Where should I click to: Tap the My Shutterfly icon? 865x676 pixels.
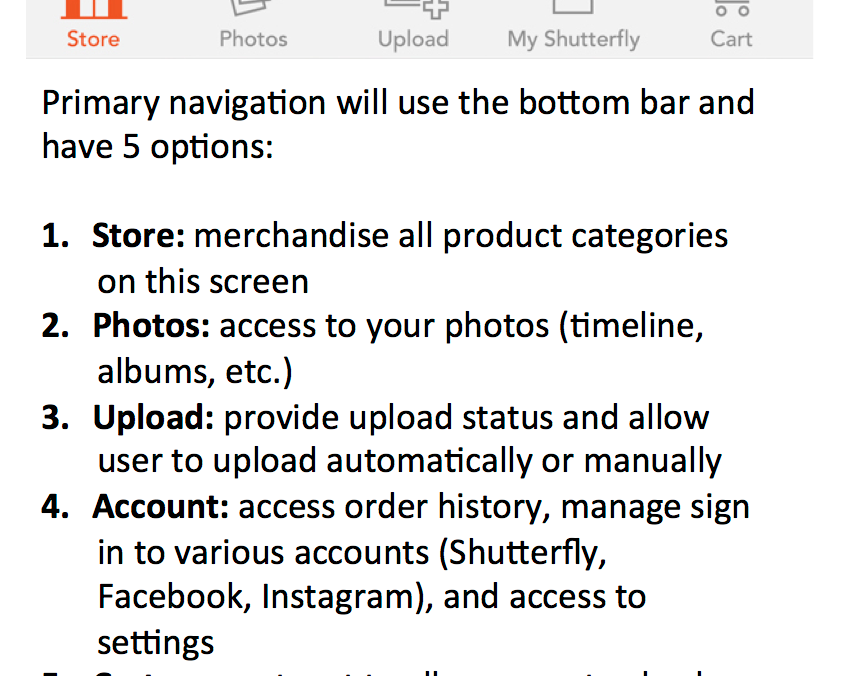coord(573,7)
